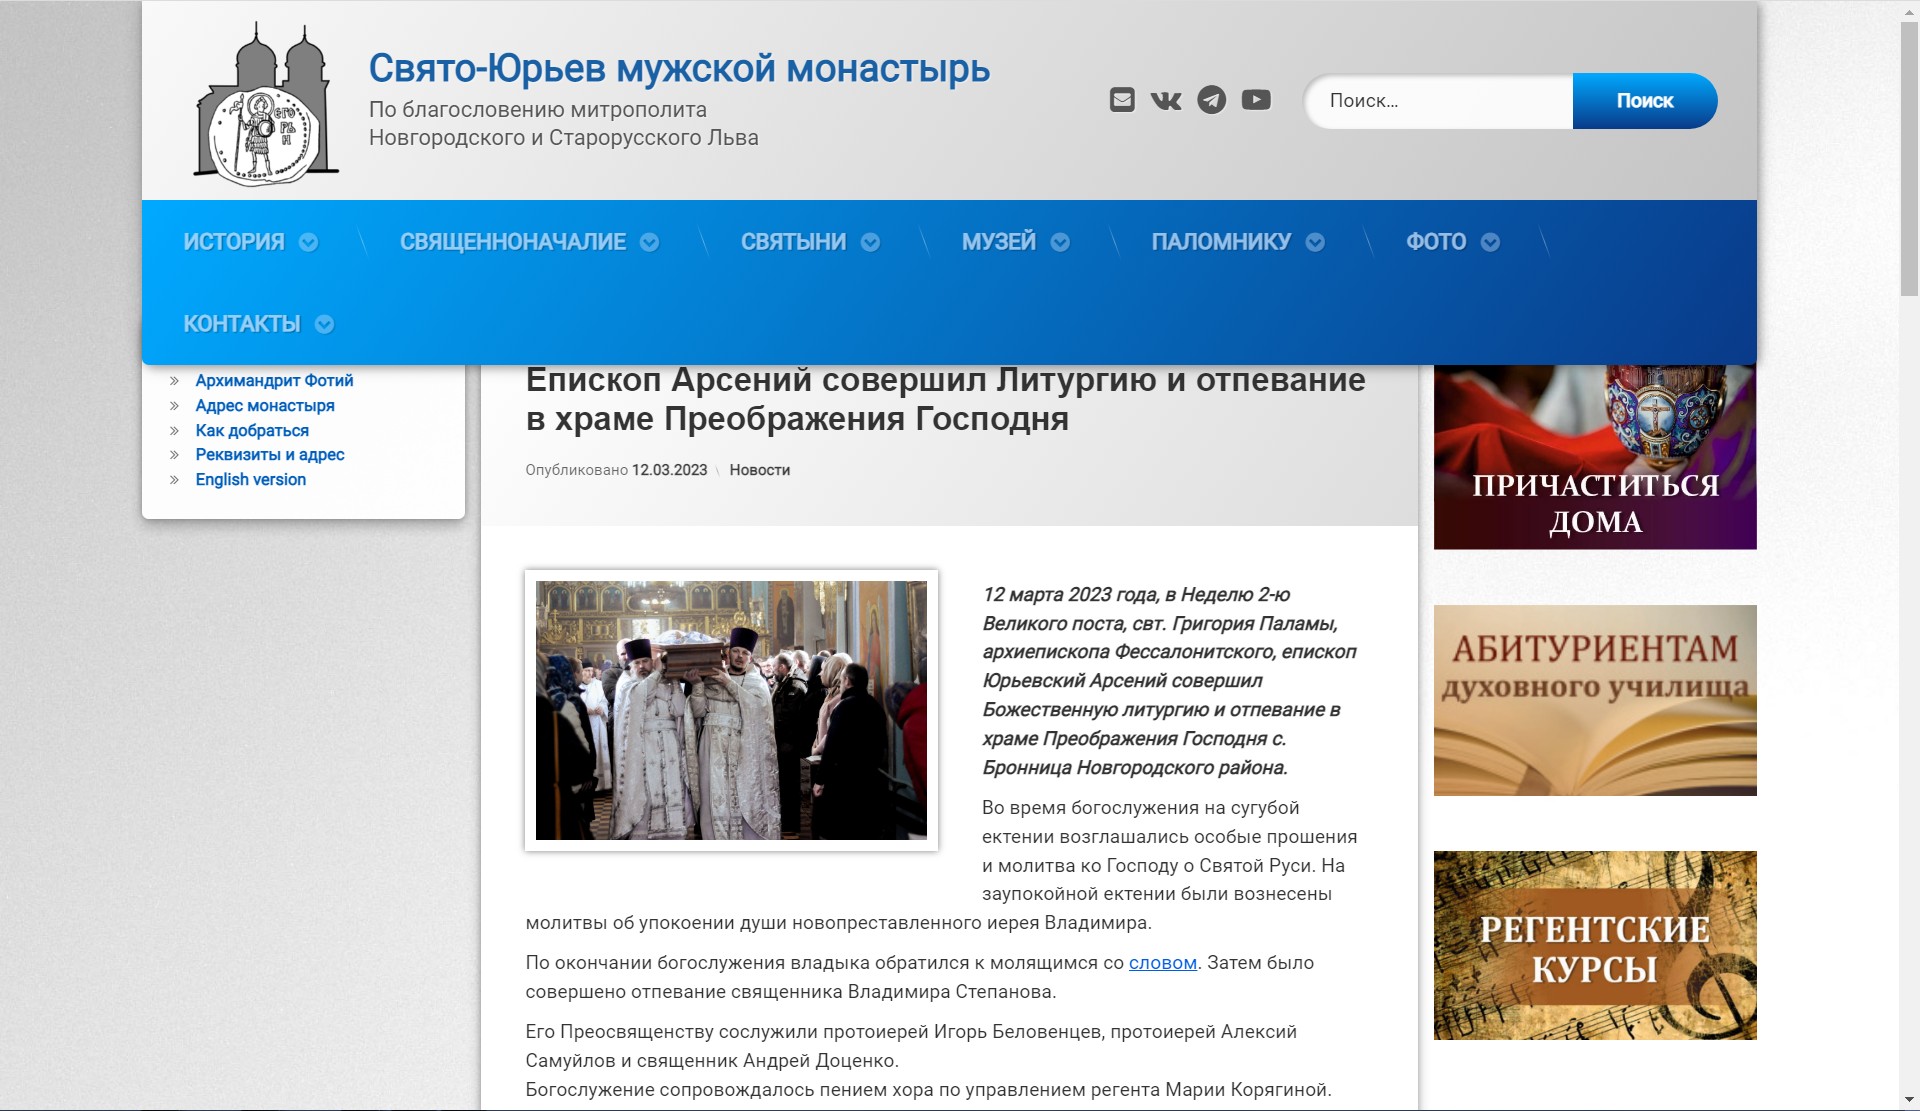The width and height of the screenshot is (1920, 1111).
Task: Expand the КОНТАКТЫ menu chevron
Action: tap(324, 324)
